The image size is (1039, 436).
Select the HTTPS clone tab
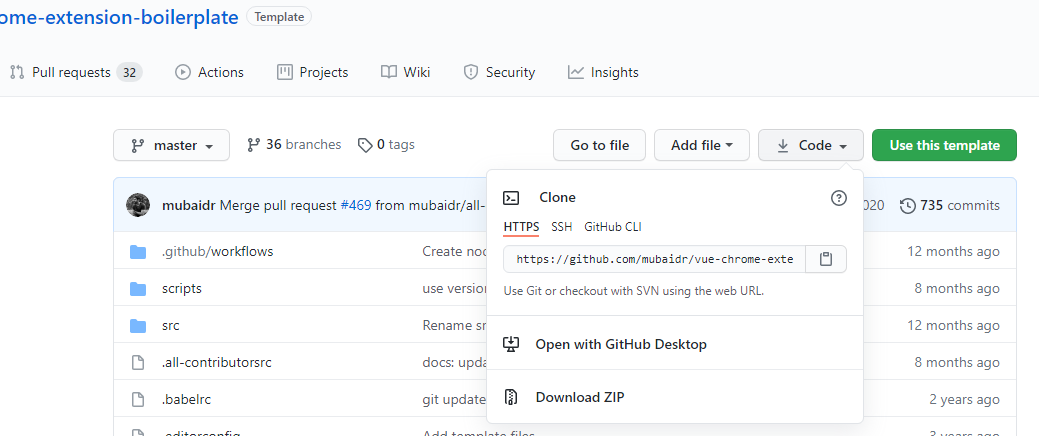[x=521, y=227]
